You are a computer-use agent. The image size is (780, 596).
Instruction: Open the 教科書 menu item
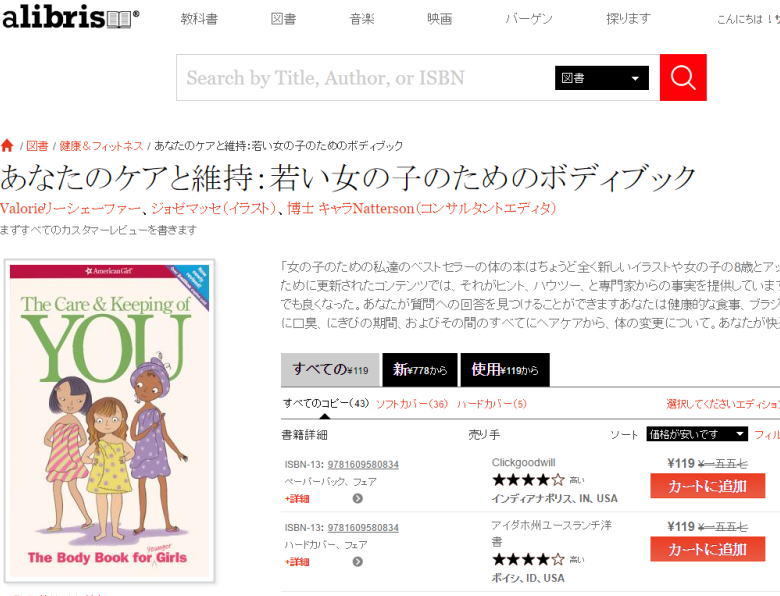(199, 19)
